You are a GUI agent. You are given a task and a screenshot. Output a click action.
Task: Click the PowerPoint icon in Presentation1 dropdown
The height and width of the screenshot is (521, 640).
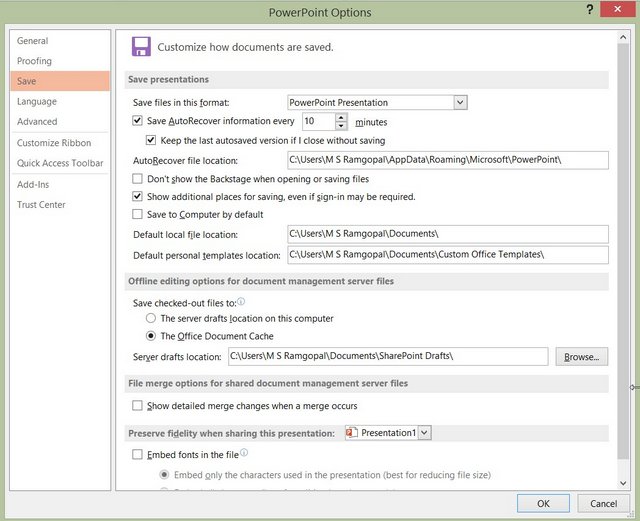[x=351, y=433]
